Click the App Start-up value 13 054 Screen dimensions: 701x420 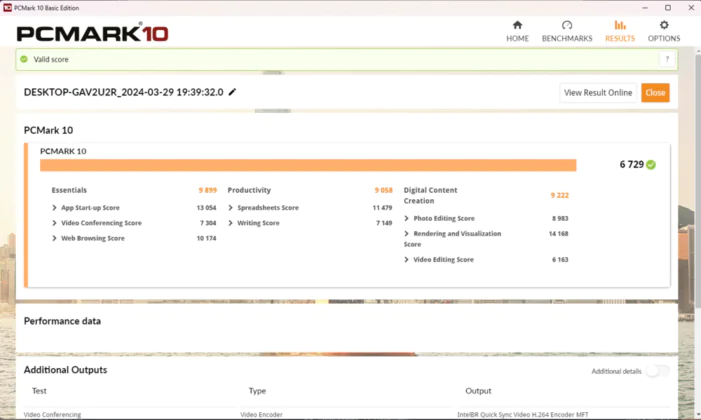(206, 208)
